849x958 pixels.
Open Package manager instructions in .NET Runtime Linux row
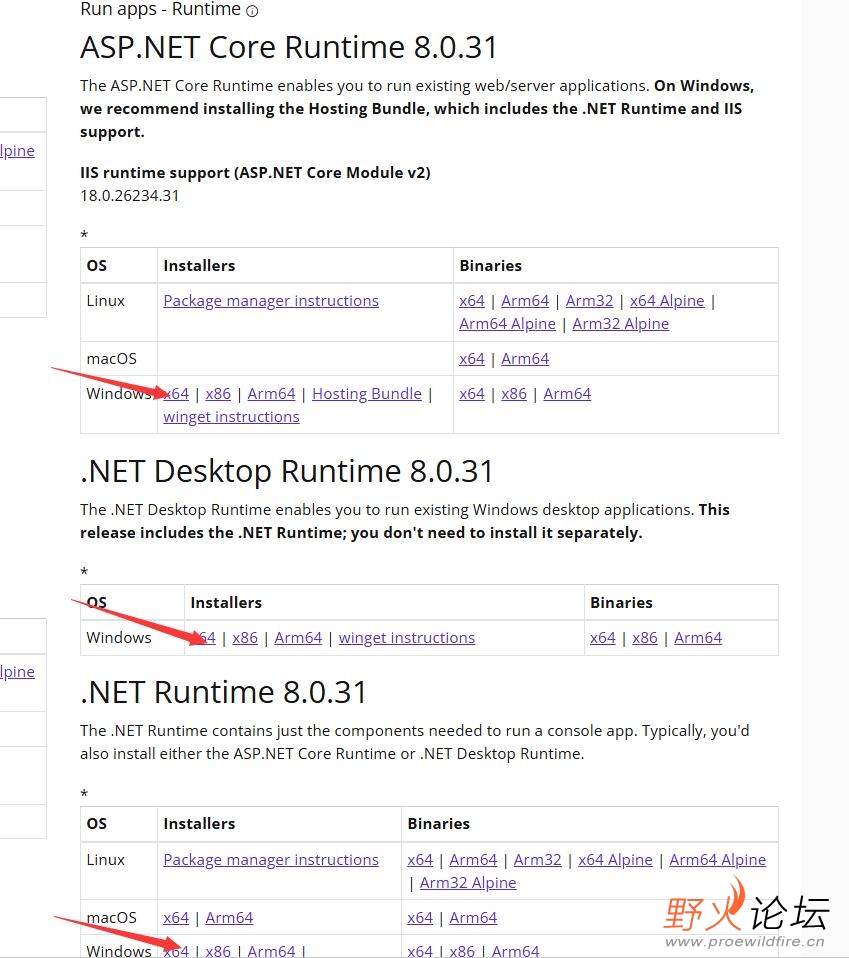click(271, 860)
